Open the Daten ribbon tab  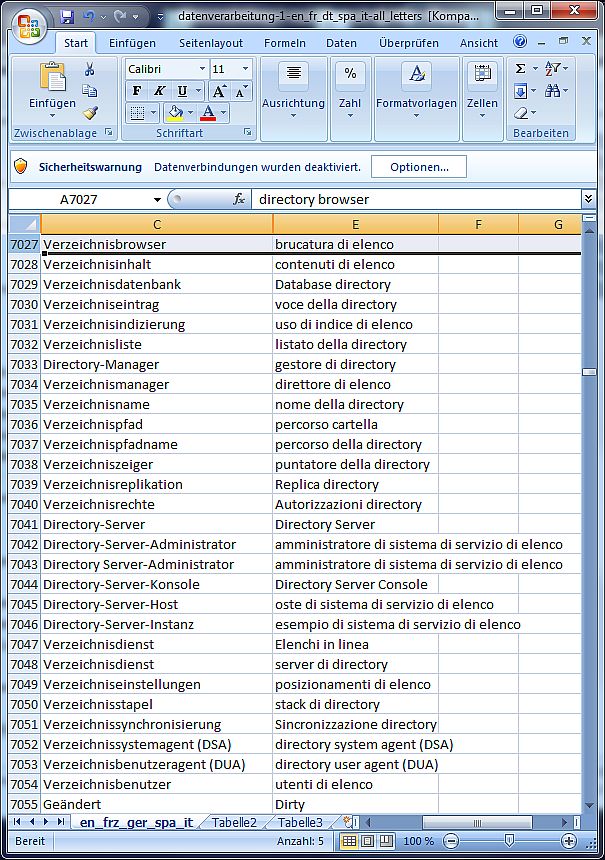click(341, 43)
